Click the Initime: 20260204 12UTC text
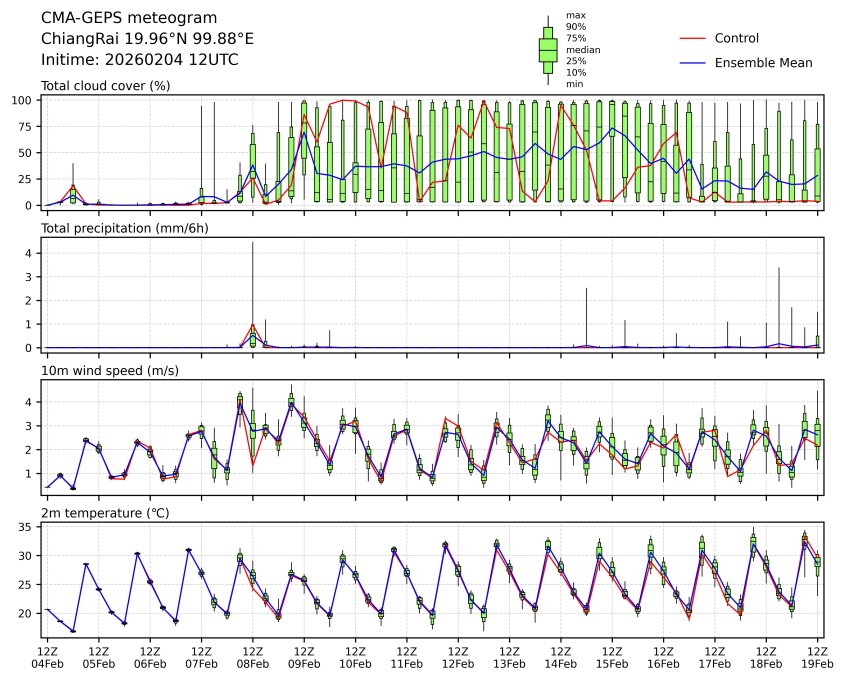 click(x=140, y=59)
